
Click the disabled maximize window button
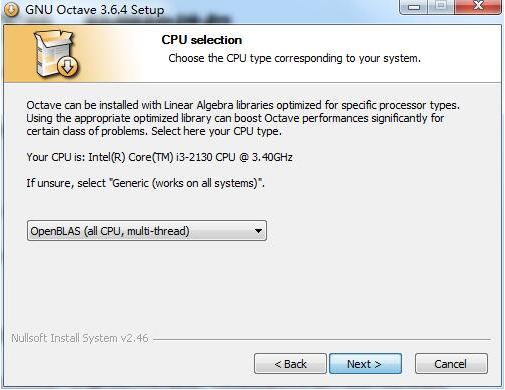441,6
